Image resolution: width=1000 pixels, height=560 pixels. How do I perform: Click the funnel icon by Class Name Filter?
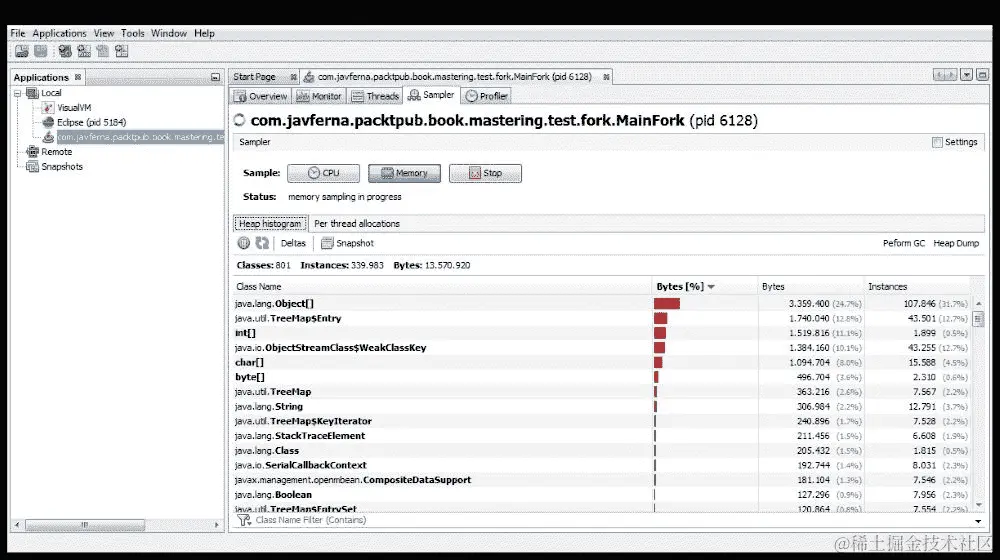pyautogui.click(x=244, y=520)
